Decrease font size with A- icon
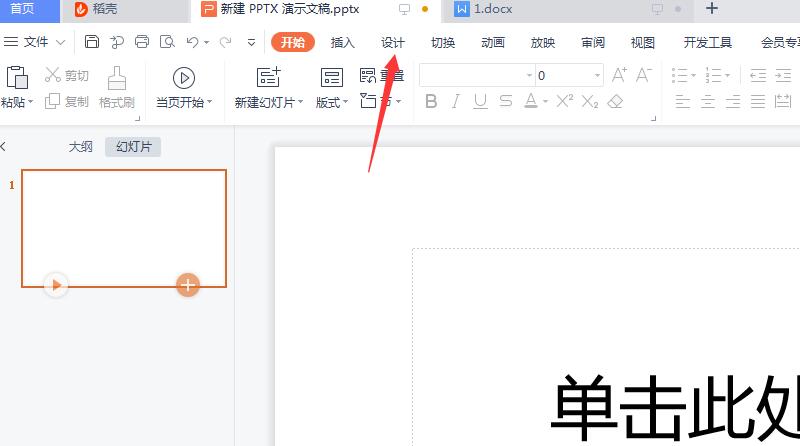 coord(643,75)
